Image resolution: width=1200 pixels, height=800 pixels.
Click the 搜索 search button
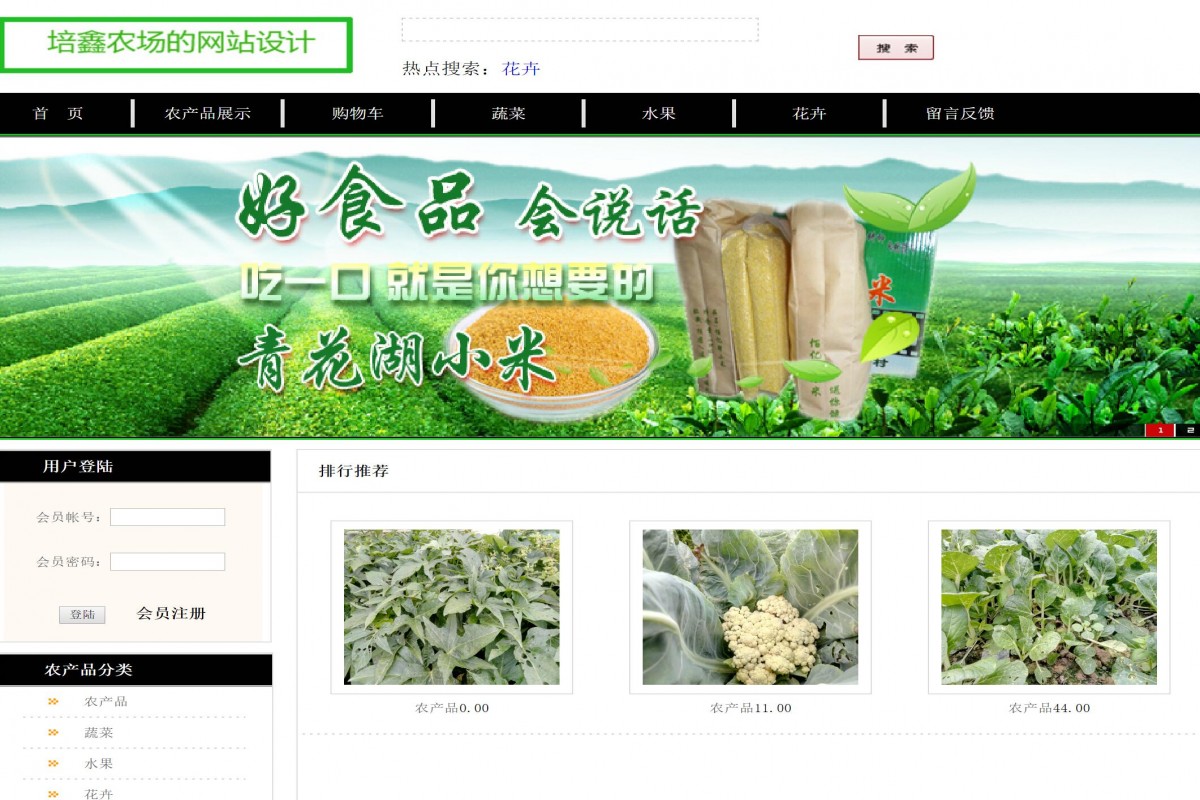click(x=895, y=47)
